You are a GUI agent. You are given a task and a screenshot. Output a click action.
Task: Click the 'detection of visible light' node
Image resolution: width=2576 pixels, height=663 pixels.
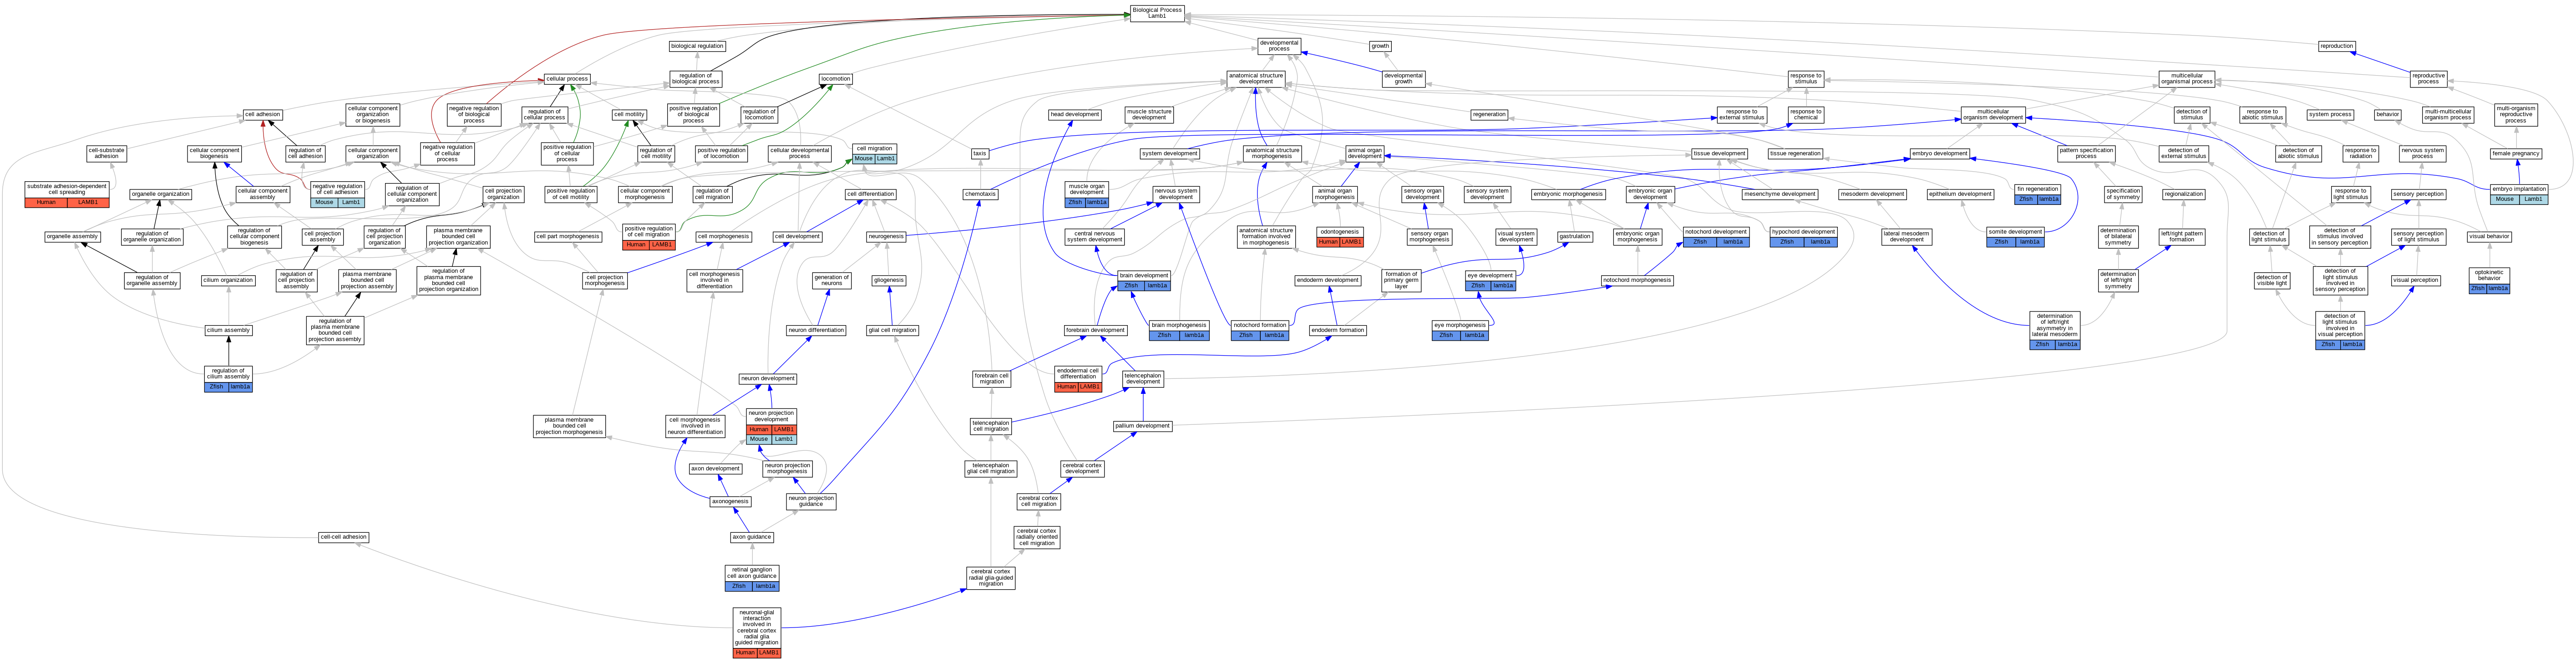[2272, 281]
